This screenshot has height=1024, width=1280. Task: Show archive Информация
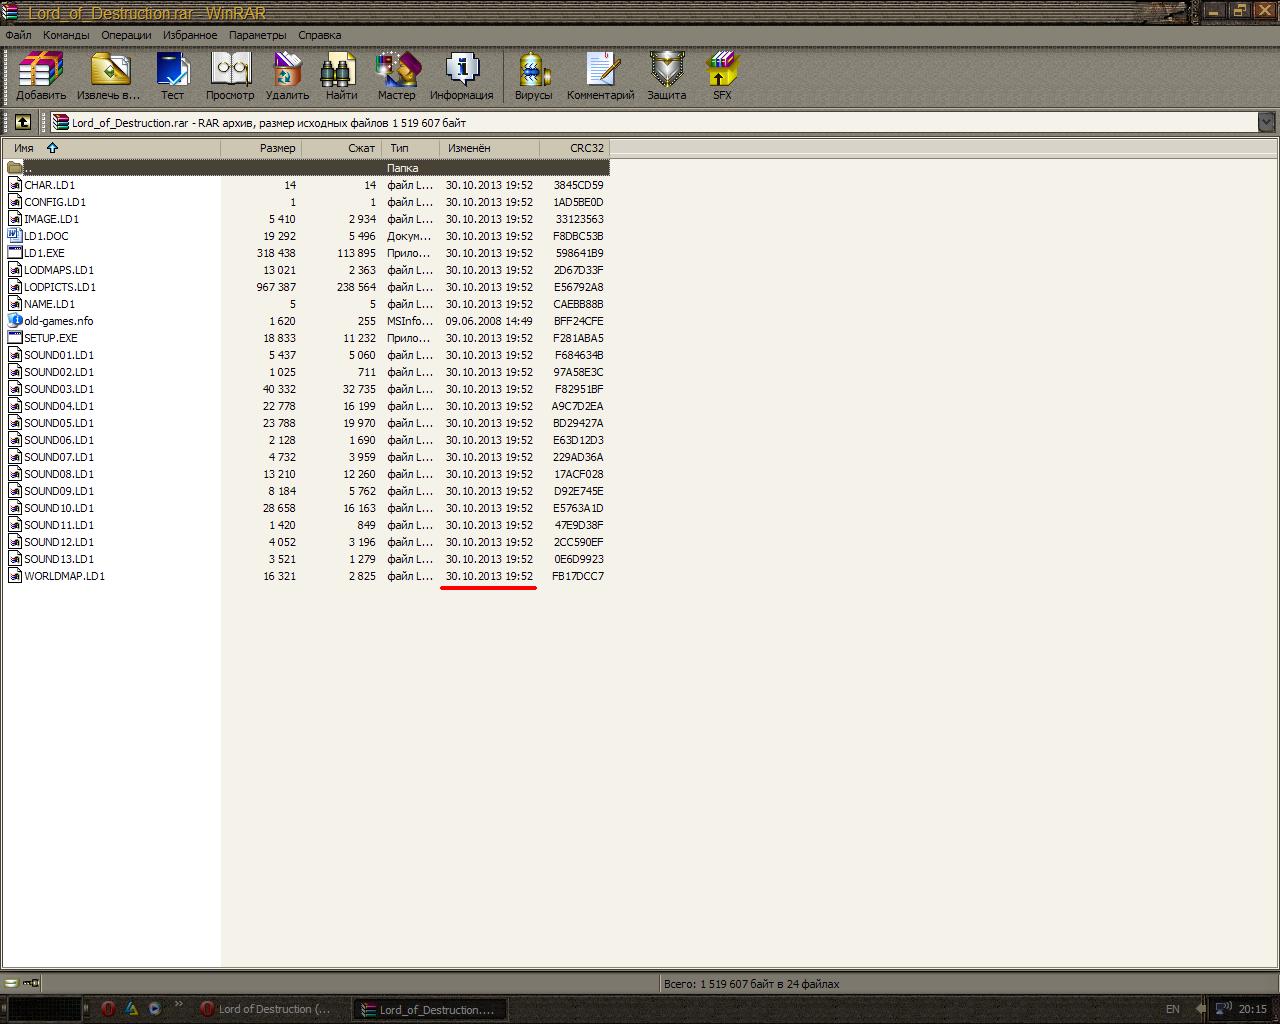(461, 76)
